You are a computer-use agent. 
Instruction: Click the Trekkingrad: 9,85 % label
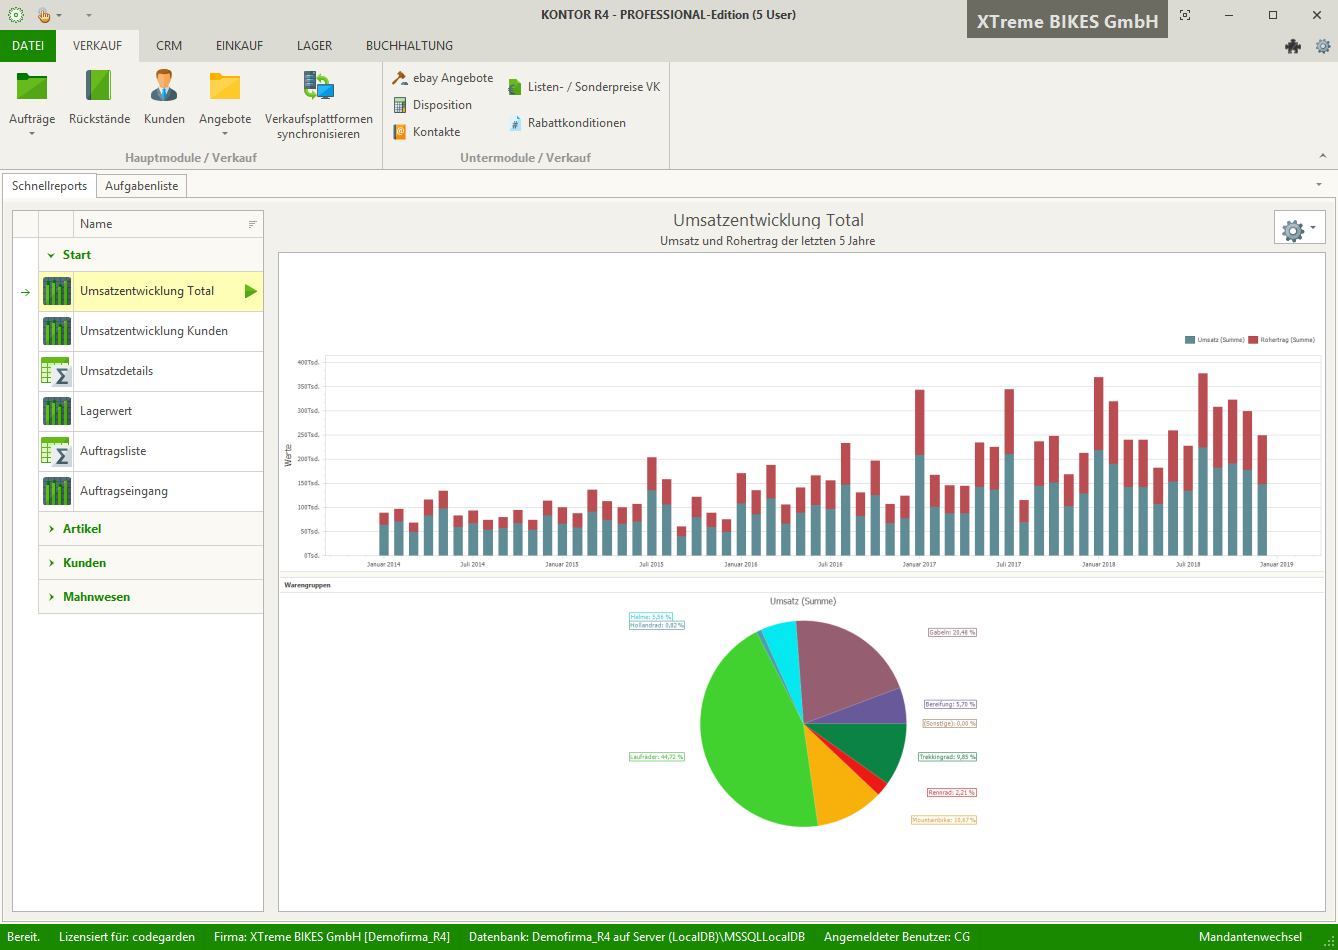pyautogui.click(x=947, y=757)
